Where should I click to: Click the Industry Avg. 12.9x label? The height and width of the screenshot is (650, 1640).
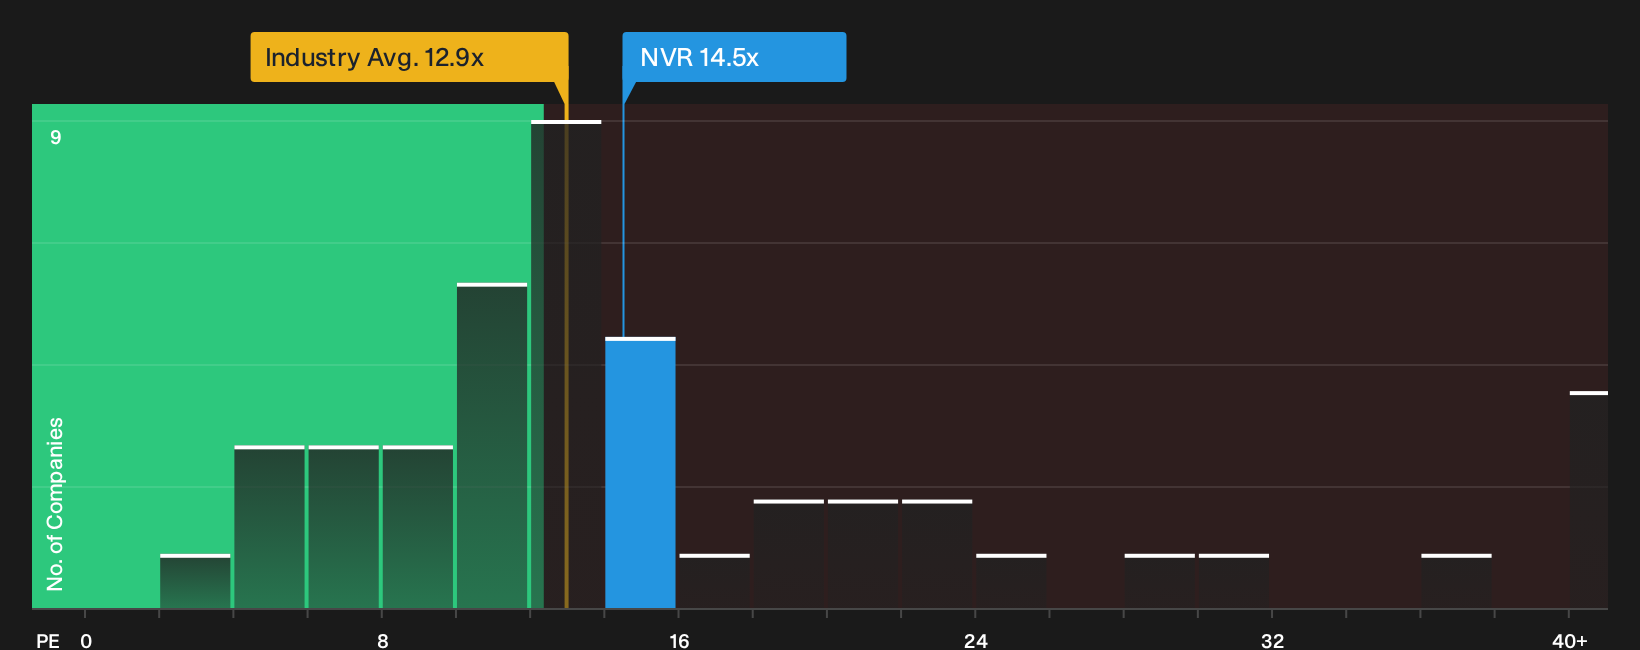[409, 57]
